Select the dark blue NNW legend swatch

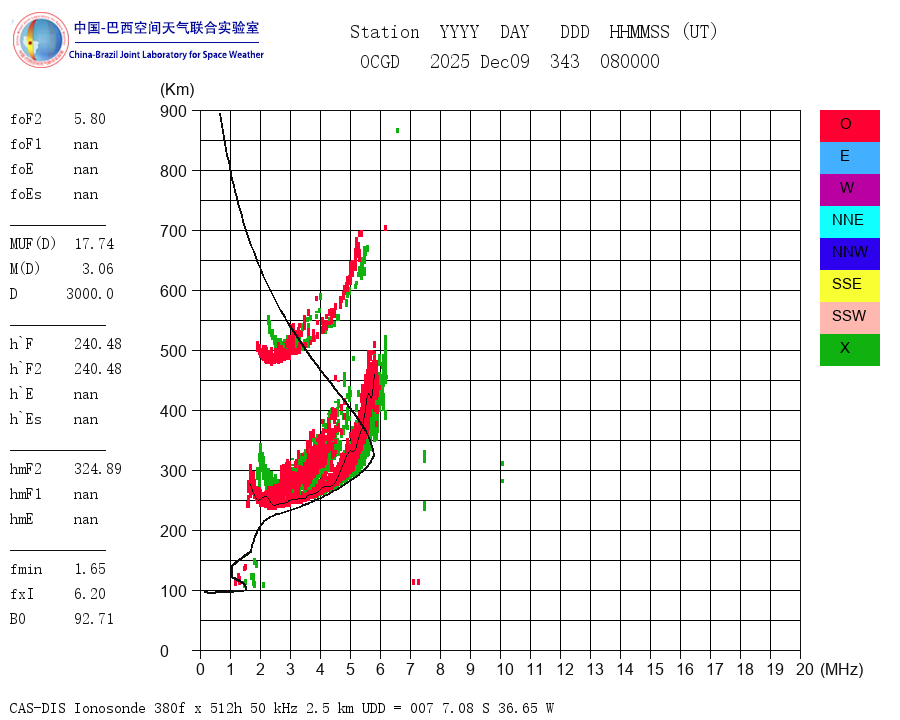coord(849,254)
